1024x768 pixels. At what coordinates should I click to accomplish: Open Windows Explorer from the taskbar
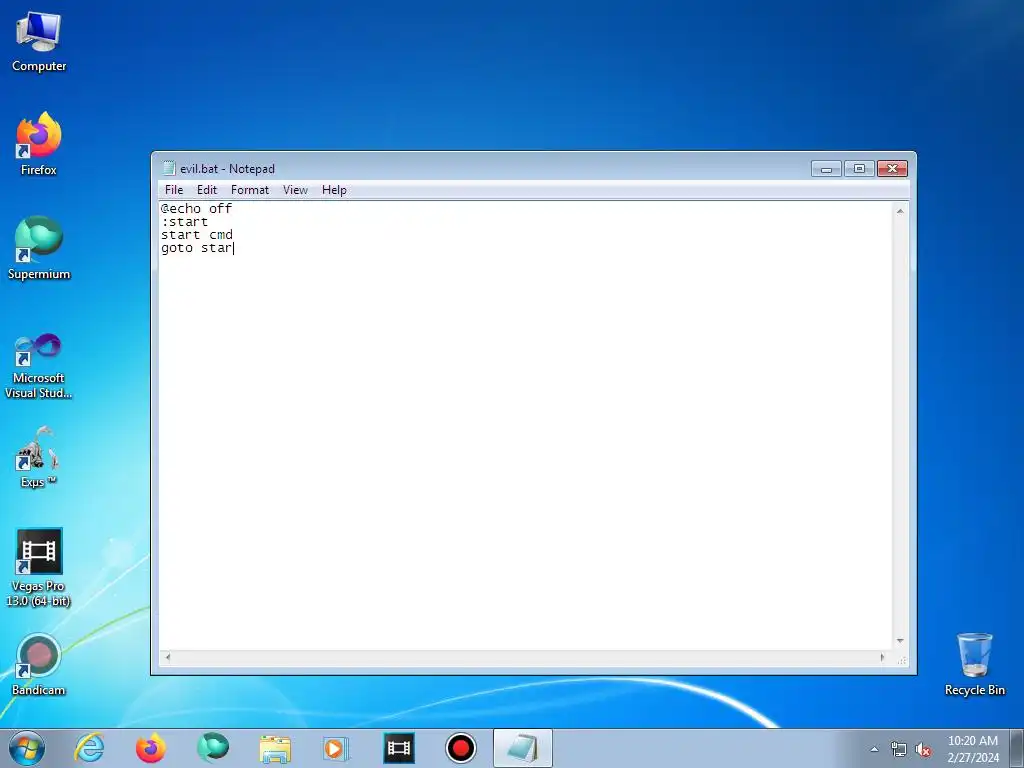point(275,748)
